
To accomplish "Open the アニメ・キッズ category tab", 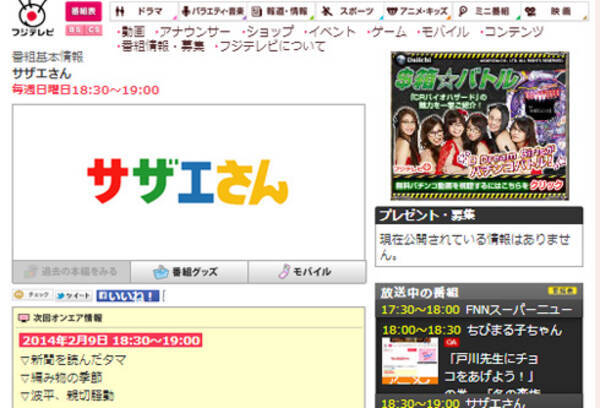I will (x=417, y=11).
